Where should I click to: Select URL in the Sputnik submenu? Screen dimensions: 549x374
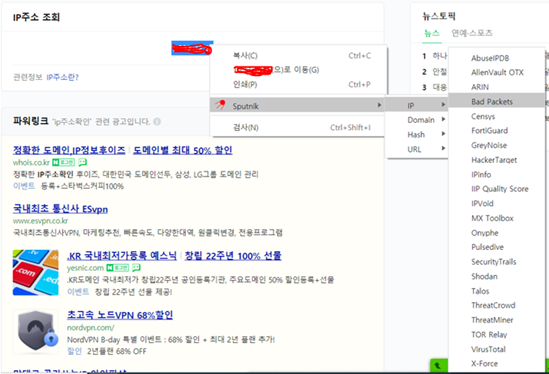[x=416, y=149]
